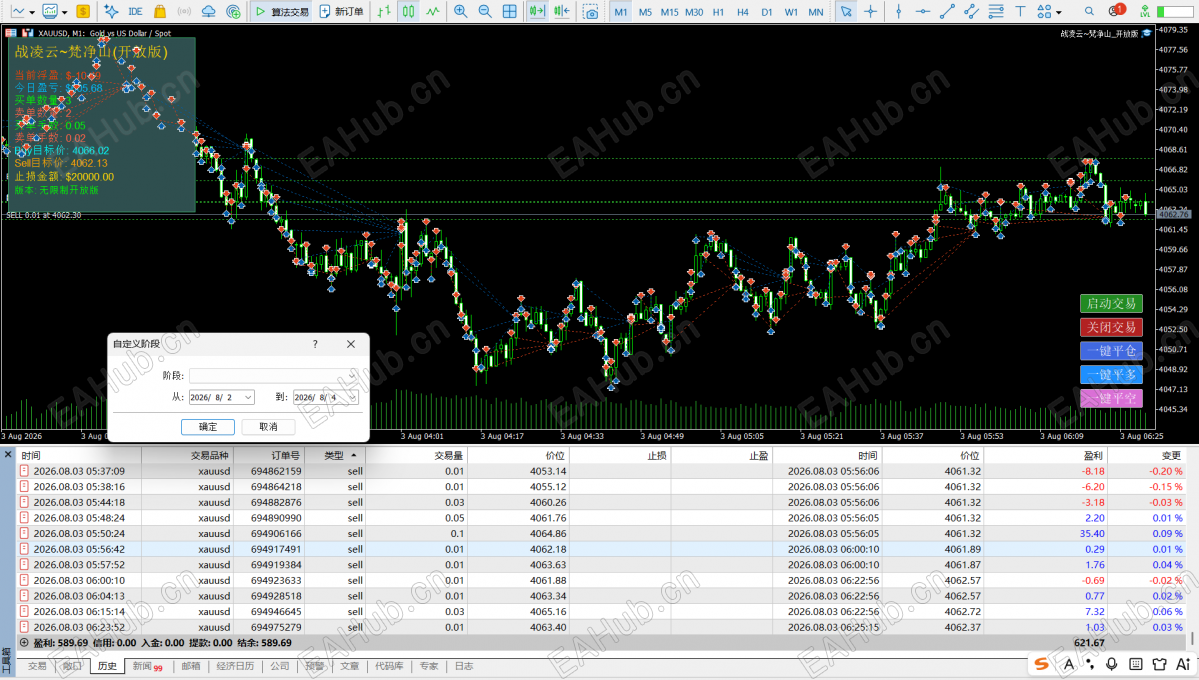The width and height of the screenshot is (1199, 680).
Task: Select the trendline drawing tool
Action: pyautogui.click(x=947, y=11)
